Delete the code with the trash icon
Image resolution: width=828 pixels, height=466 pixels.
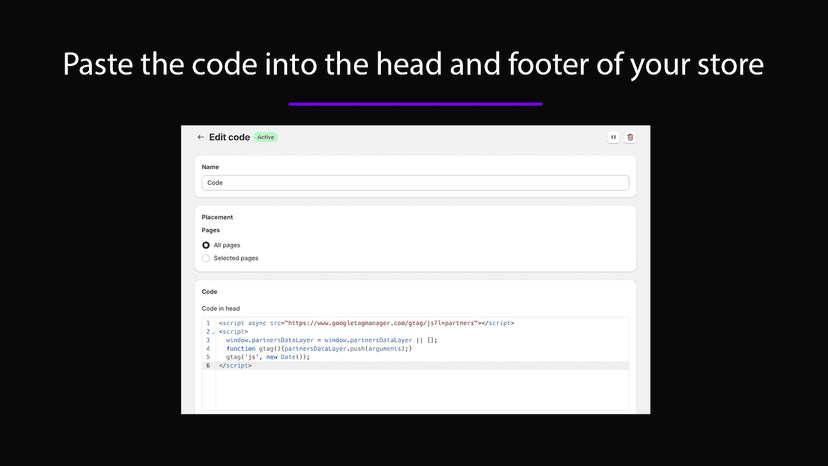coord(630,137)
